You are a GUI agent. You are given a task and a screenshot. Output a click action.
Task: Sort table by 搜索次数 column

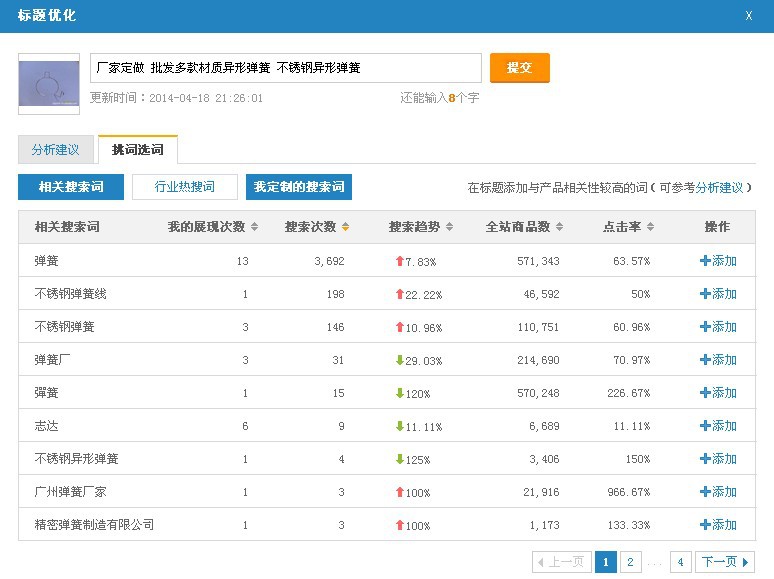coord(346,228)
